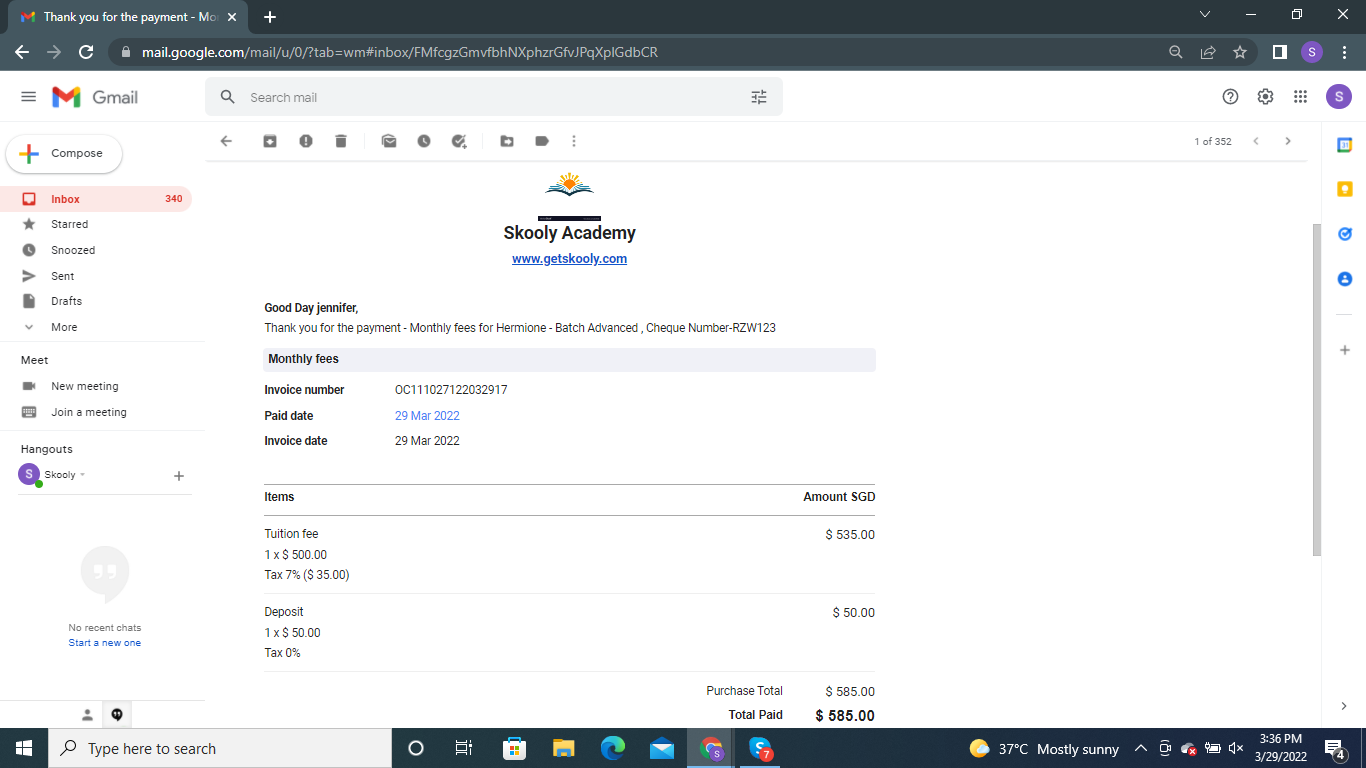Hide the side panel chevron
Viewport: 1366px width, 768px height.
click(1344, 706)
